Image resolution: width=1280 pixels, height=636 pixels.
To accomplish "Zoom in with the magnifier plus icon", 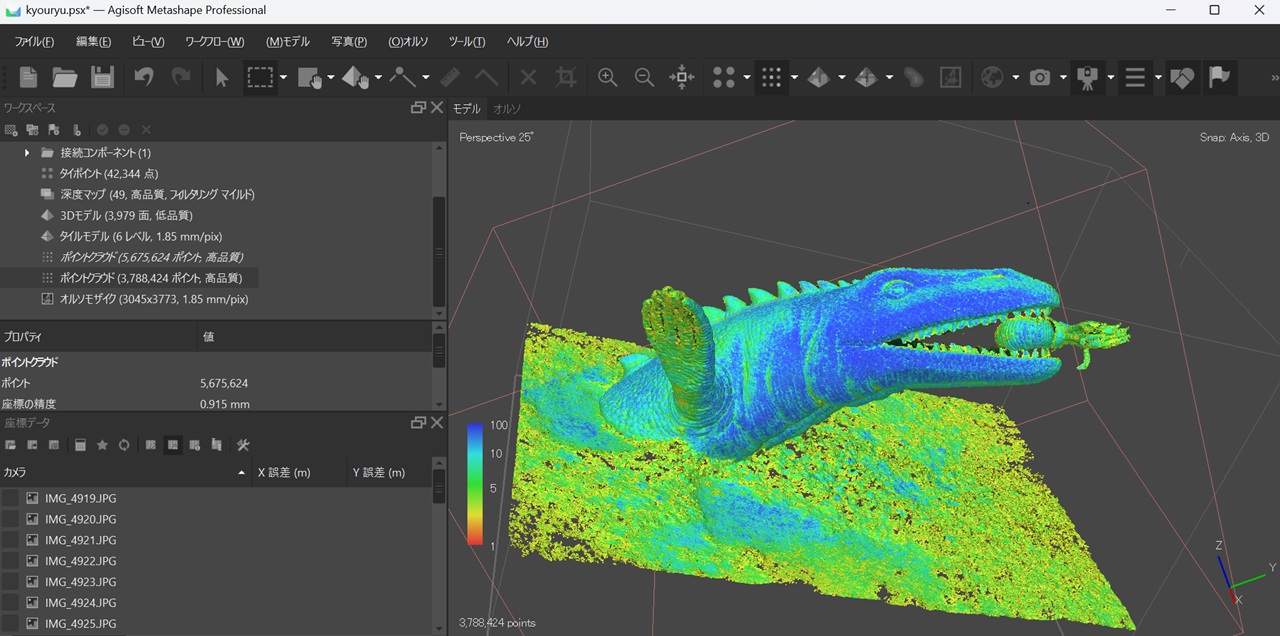I will tap(607, 77).
